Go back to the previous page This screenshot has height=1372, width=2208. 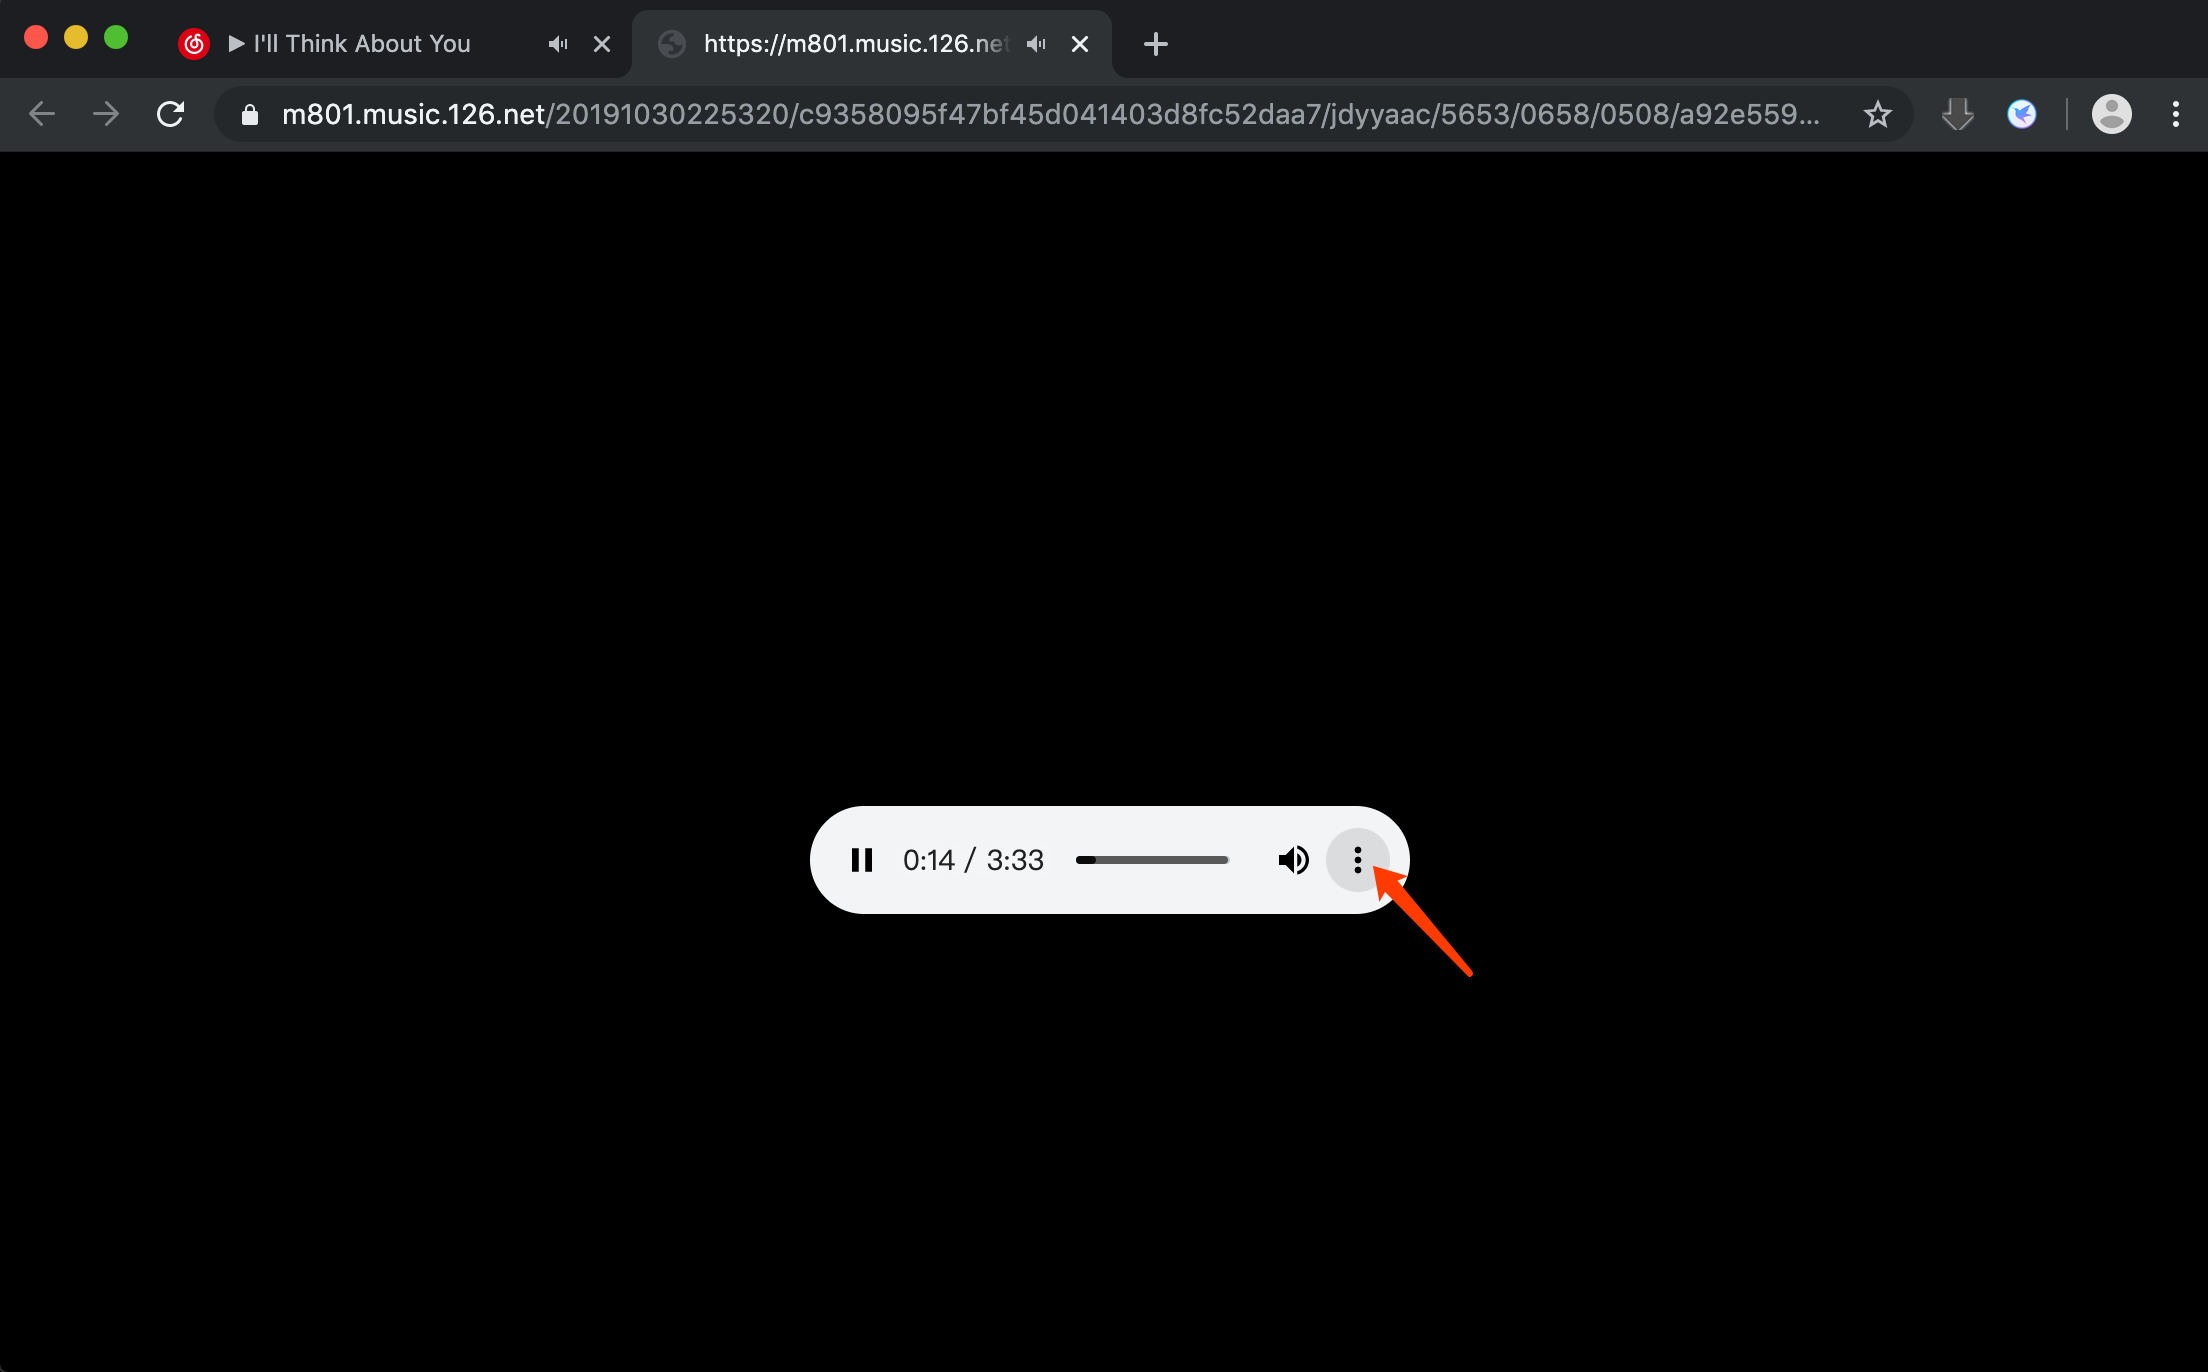[x=42, y=114]
